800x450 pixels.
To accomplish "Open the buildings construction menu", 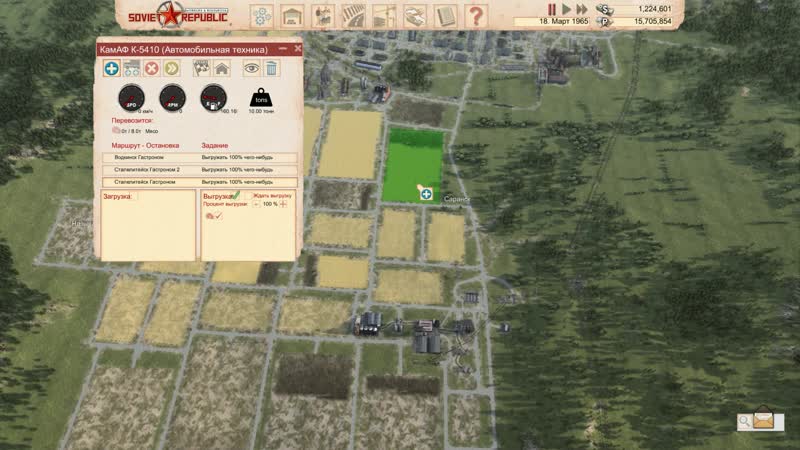I will coord(292,17).
